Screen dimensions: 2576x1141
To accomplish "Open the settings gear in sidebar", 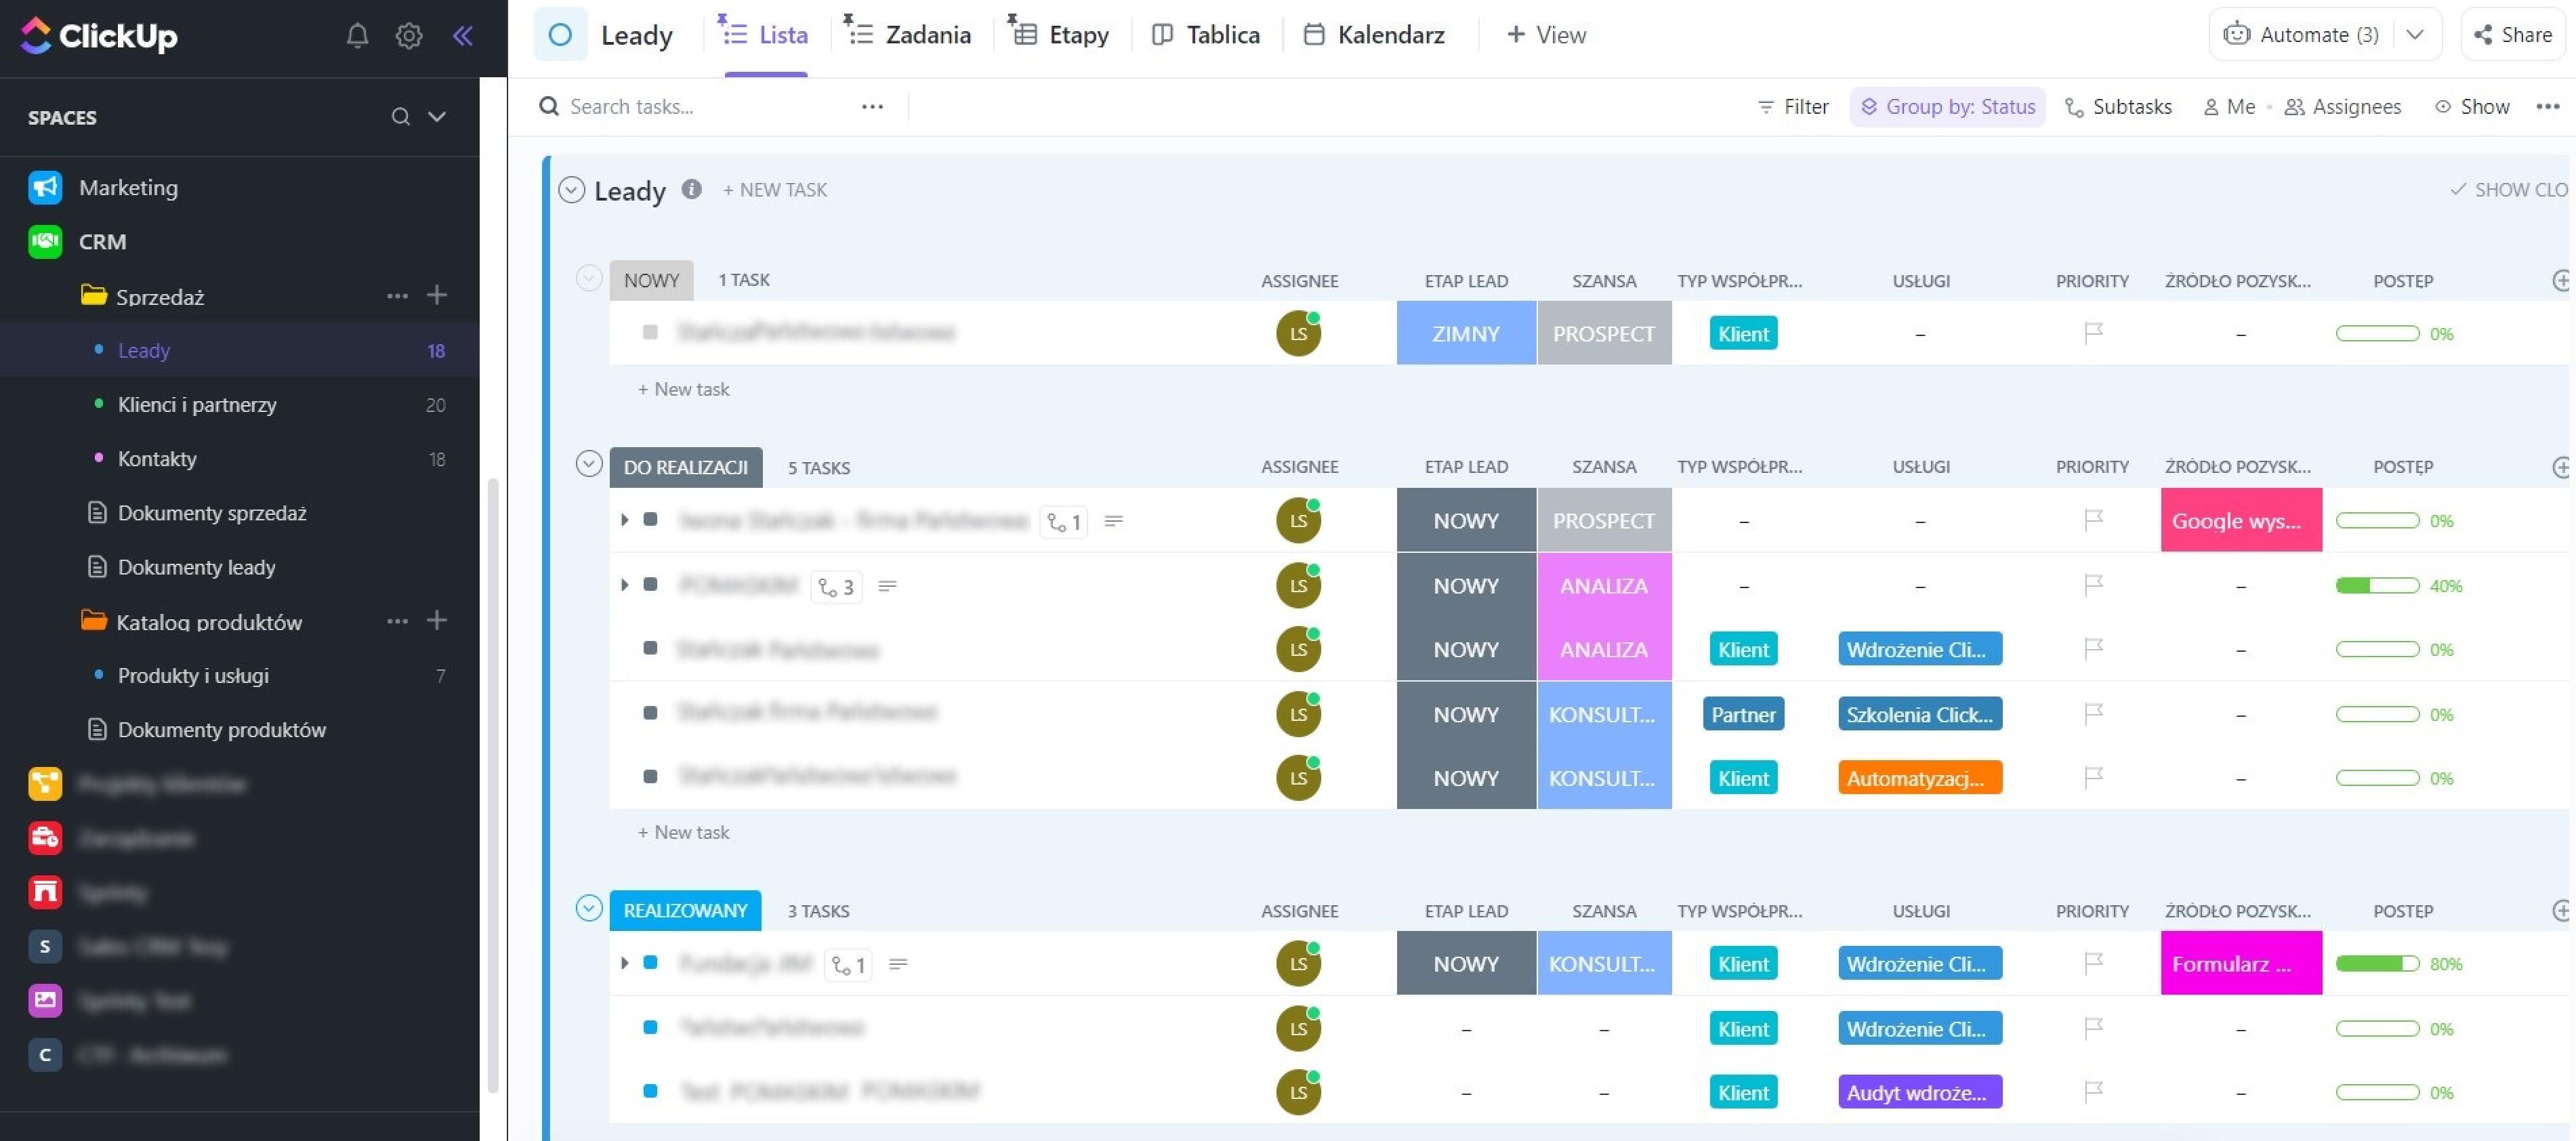I will coord(408,36).
